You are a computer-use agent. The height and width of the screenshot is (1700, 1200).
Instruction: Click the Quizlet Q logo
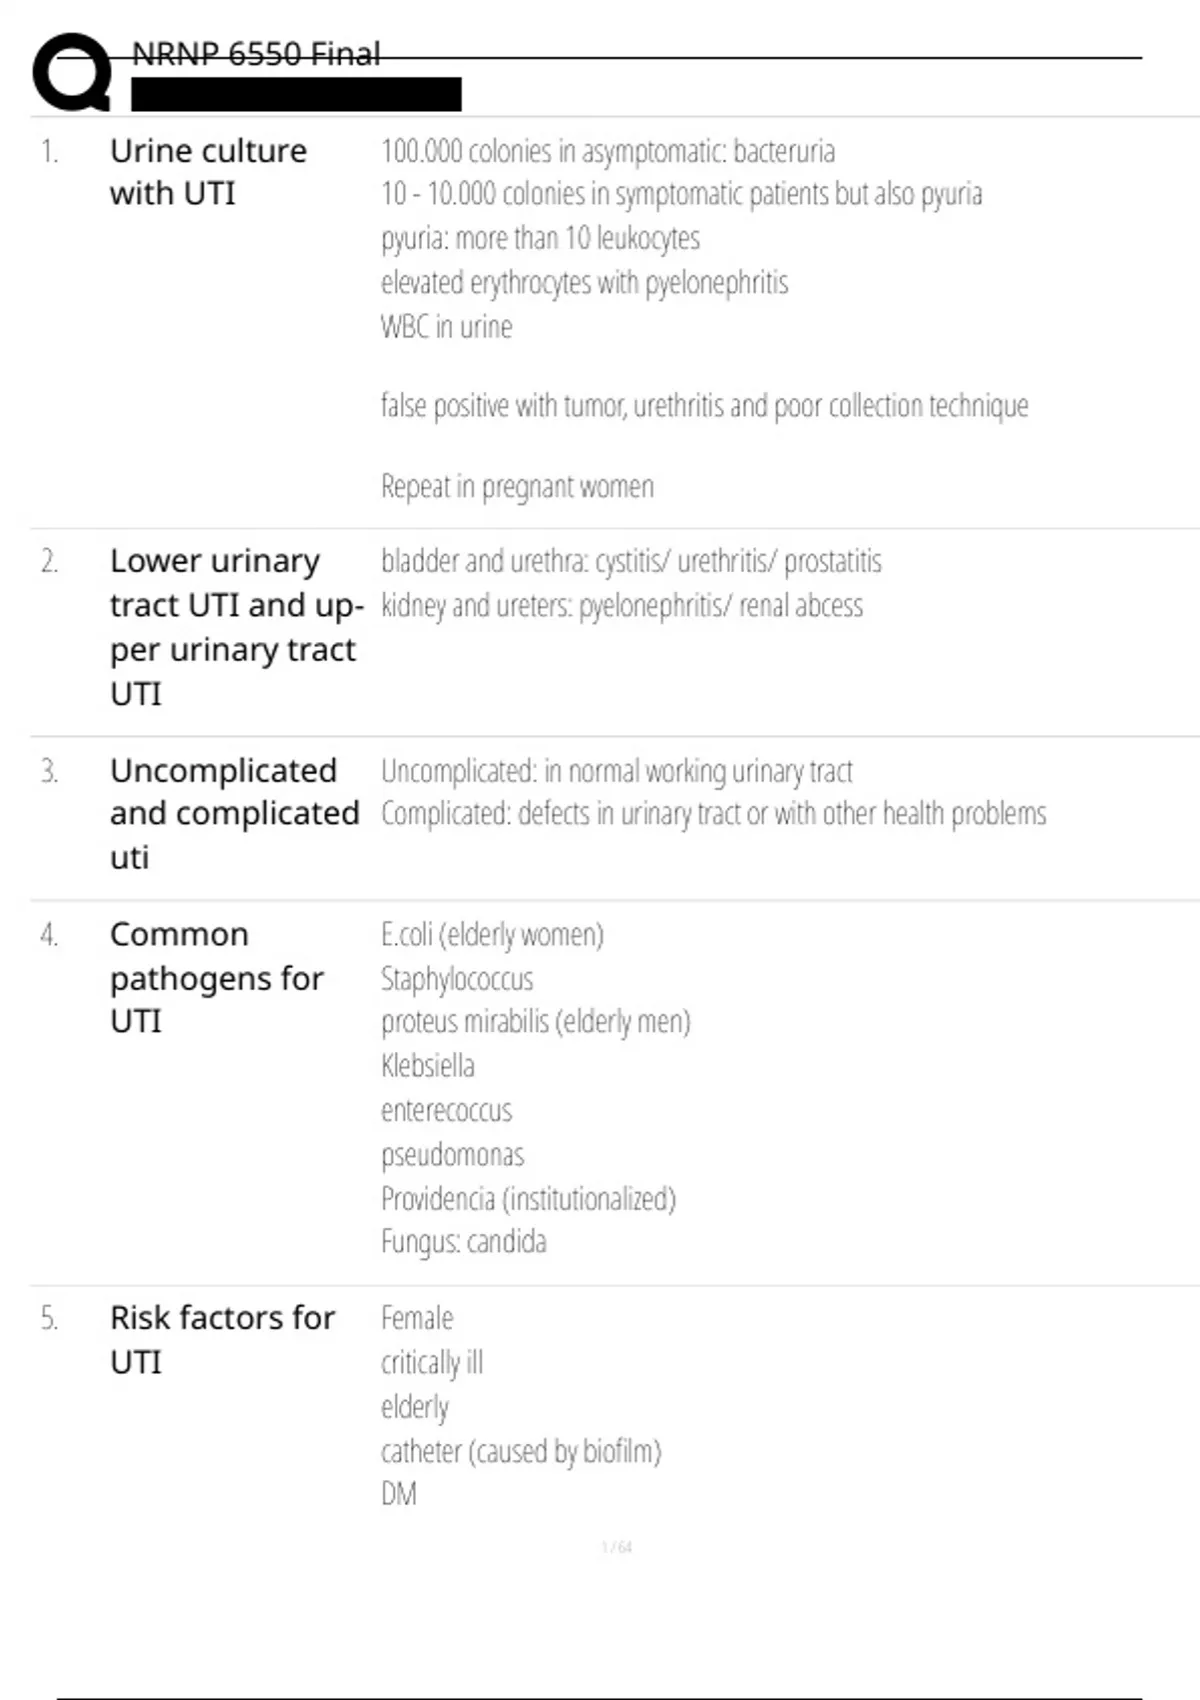[71, 72]
